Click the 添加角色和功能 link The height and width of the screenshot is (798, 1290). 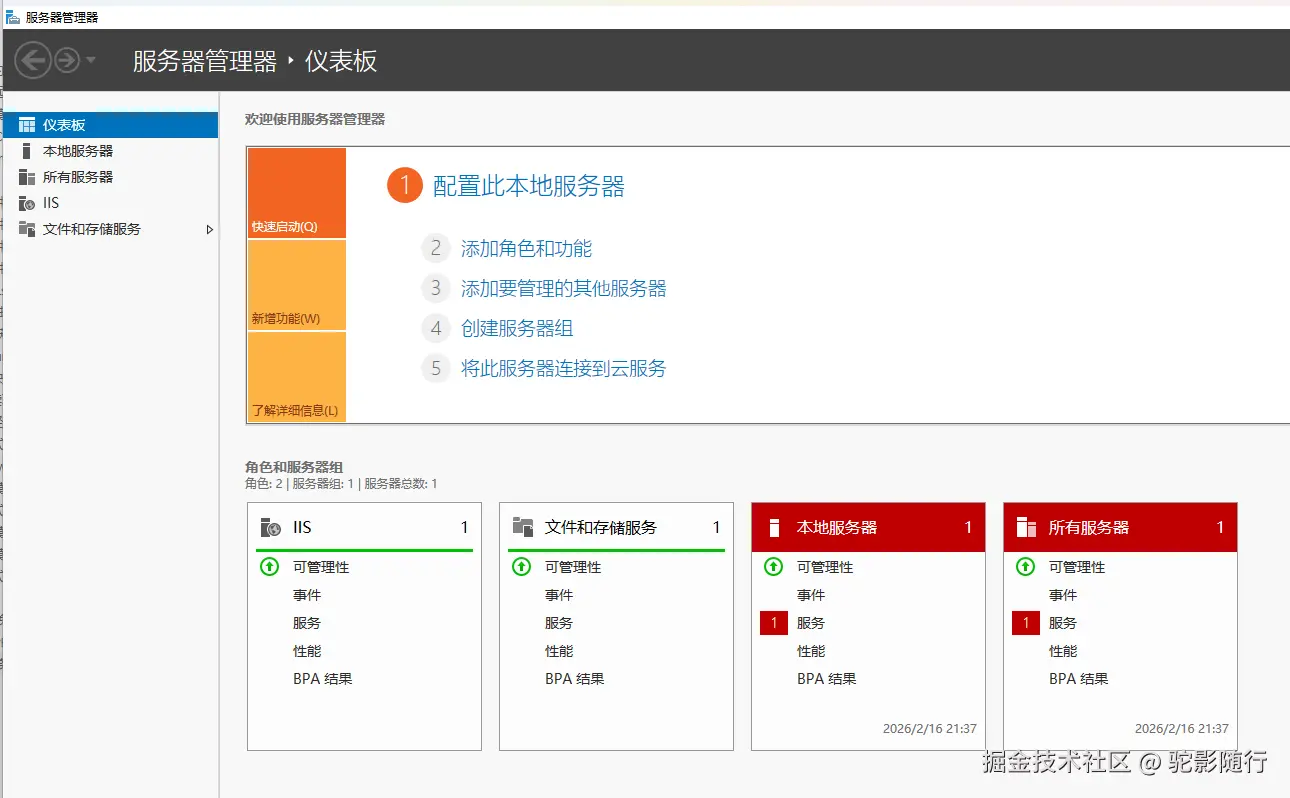pos(526,249)
